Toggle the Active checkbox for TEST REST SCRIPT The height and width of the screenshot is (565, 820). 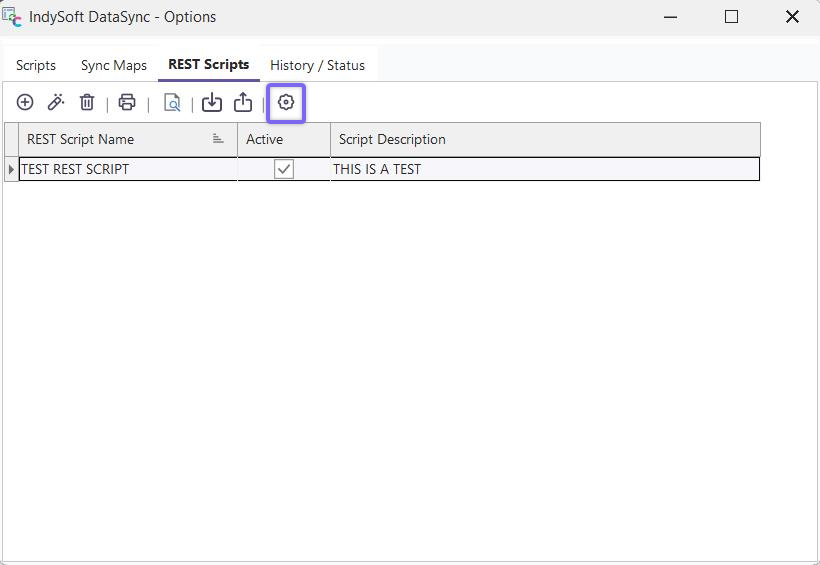click(284, 169)
